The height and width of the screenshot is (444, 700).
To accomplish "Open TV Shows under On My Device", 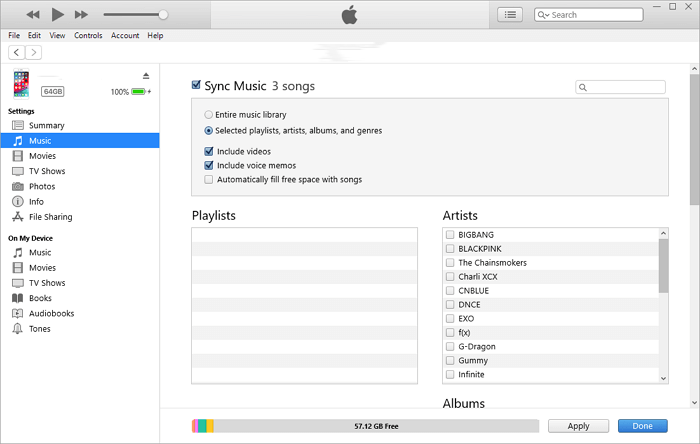I will tap(80, 283).
